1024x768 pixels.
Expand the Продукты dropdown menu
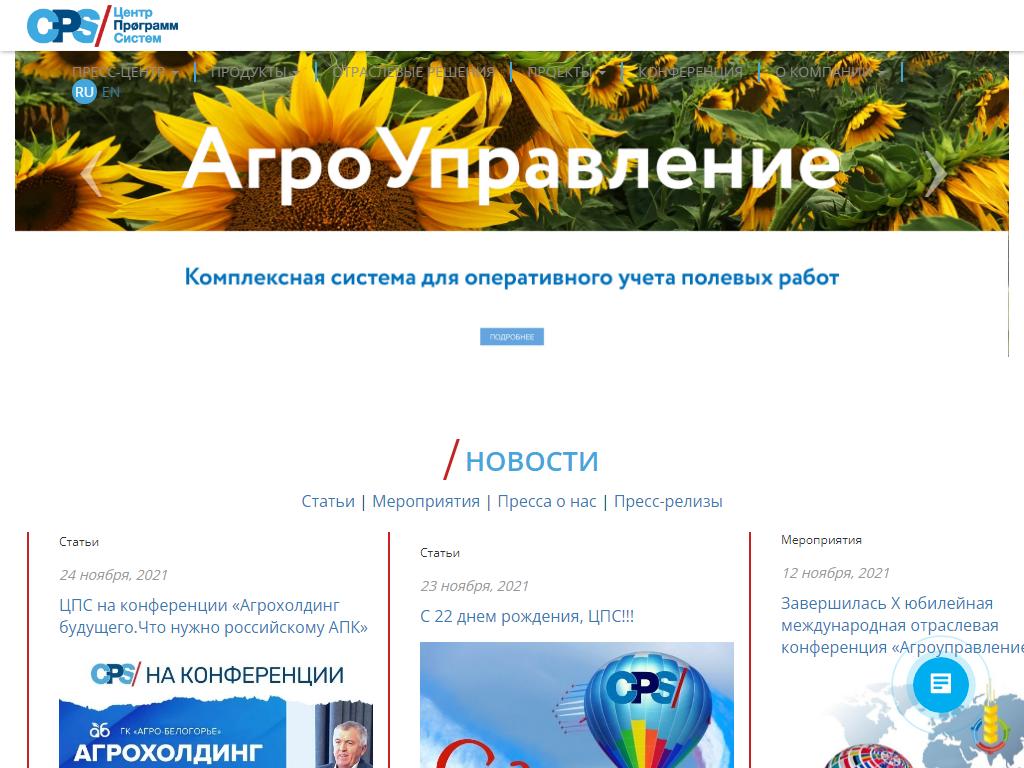(x=253, y=72)
